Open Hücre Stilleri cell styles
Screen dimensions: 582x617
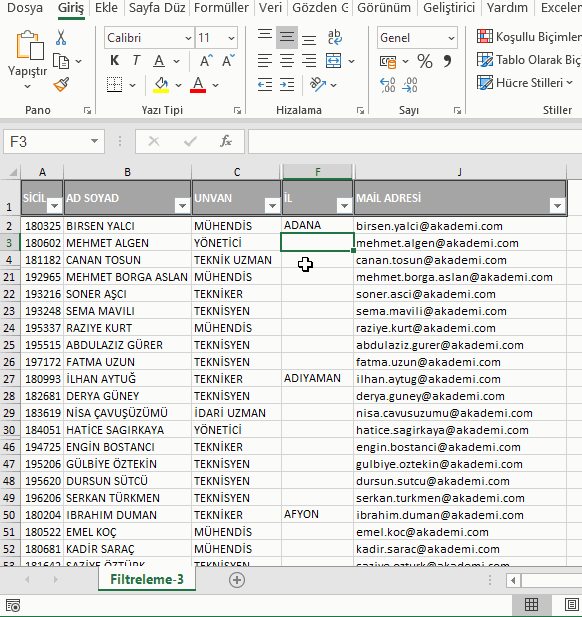pyautogui.click(x=525, y=83)
